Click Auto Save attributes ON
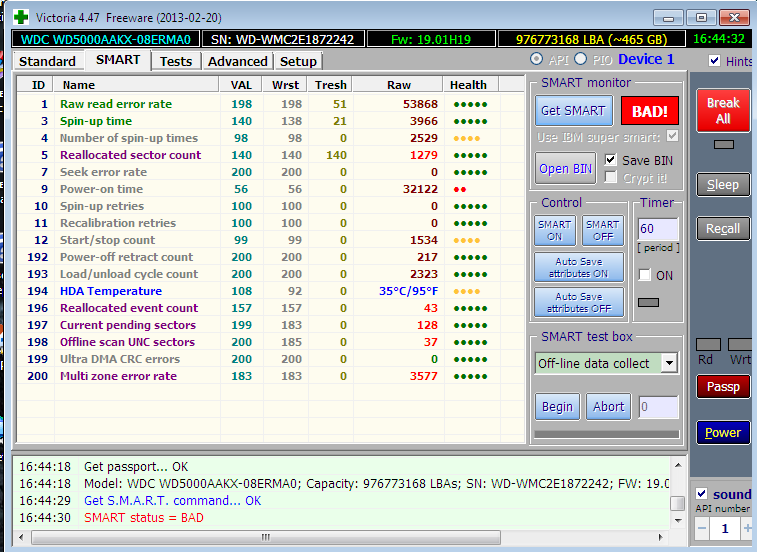The height and width of the screenshot is (552, 757). coord(578,268)
